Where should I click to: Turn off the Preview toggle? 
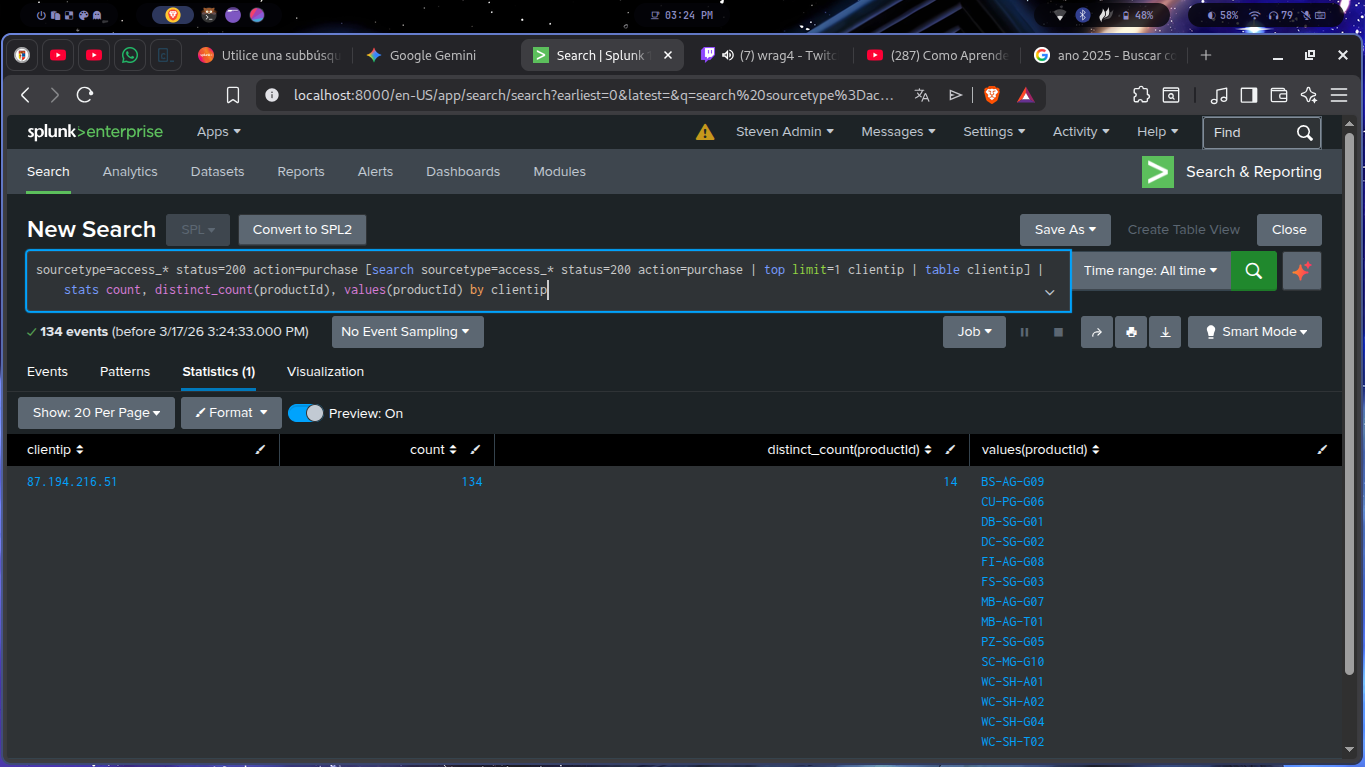pyautogui.click(x=305, y=412)
